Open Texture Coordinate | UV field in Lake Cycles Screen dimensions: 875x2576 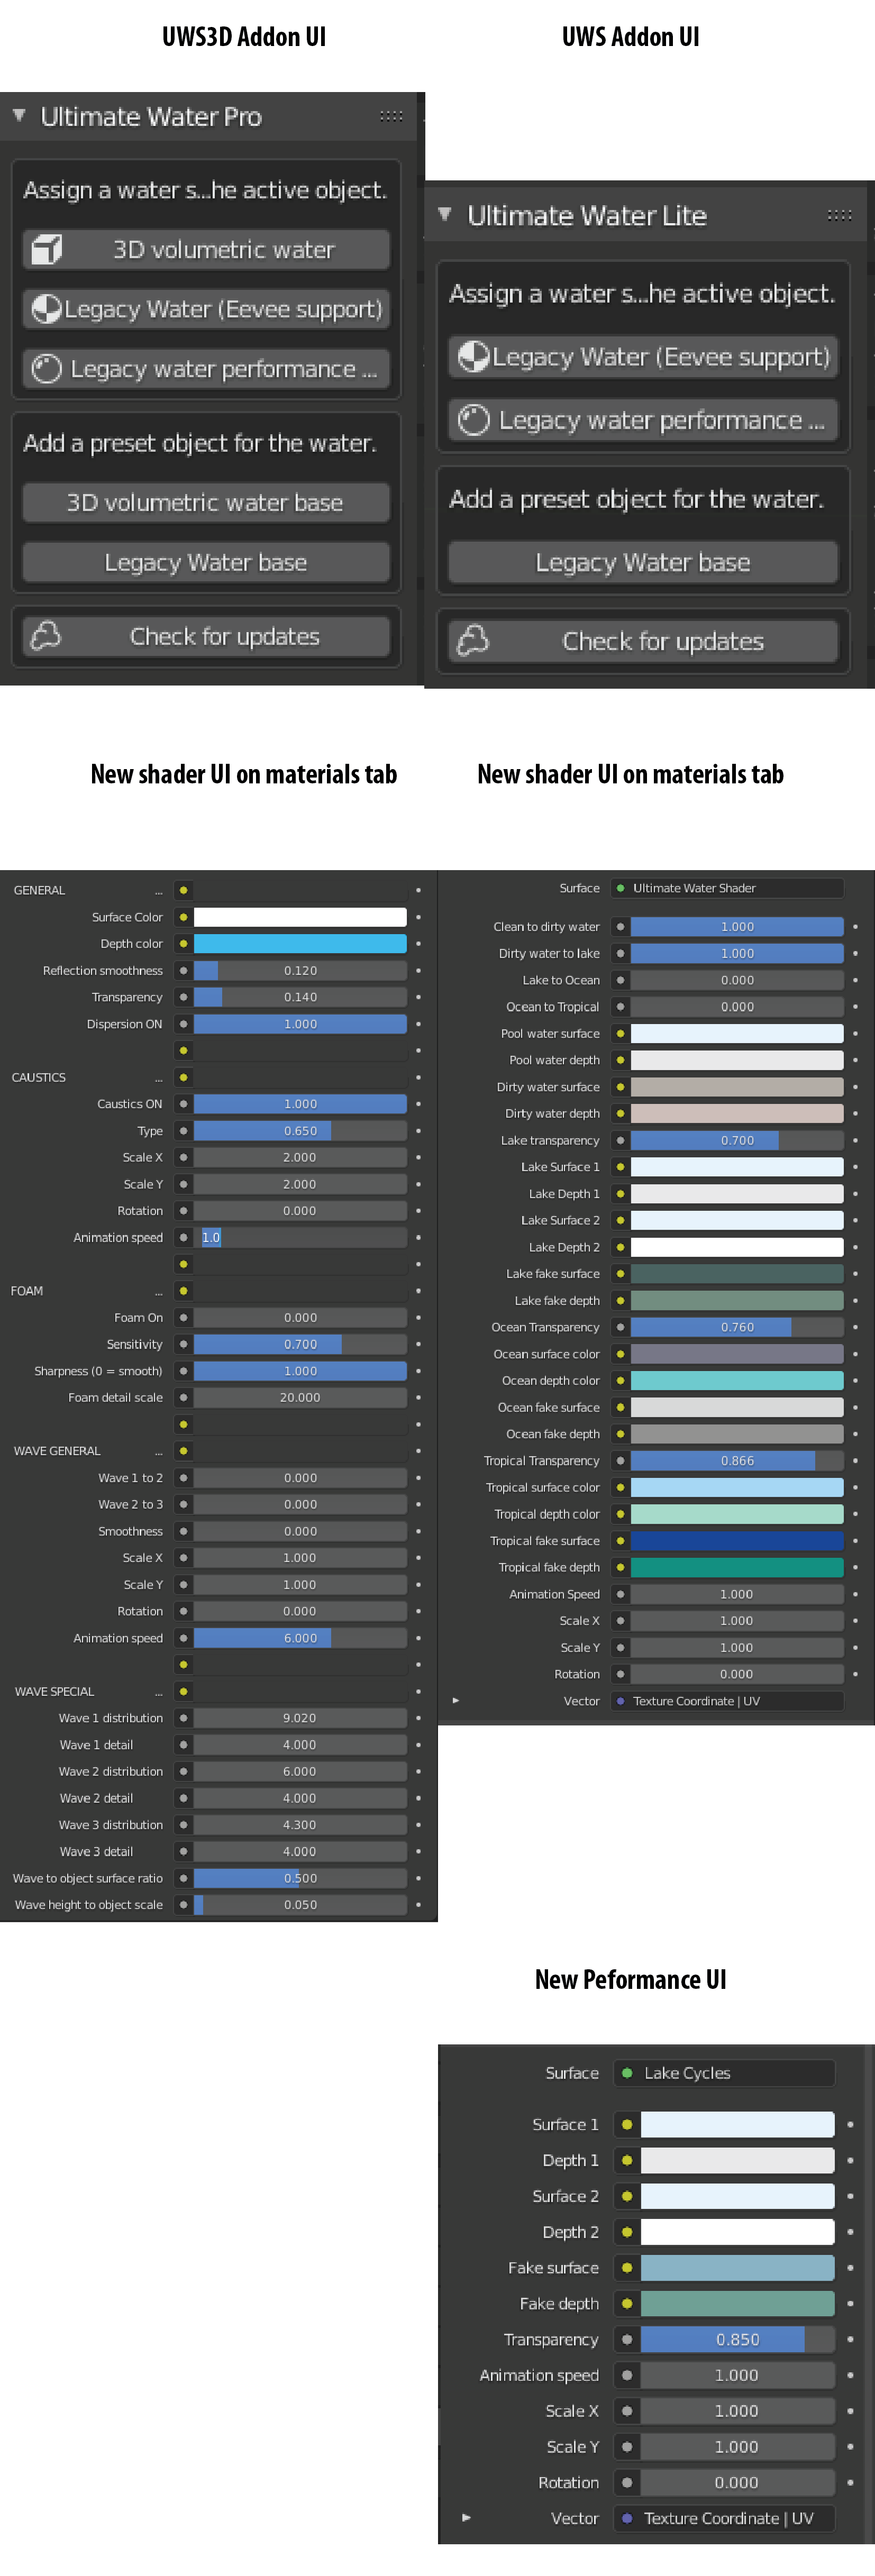coord(726,2518)
